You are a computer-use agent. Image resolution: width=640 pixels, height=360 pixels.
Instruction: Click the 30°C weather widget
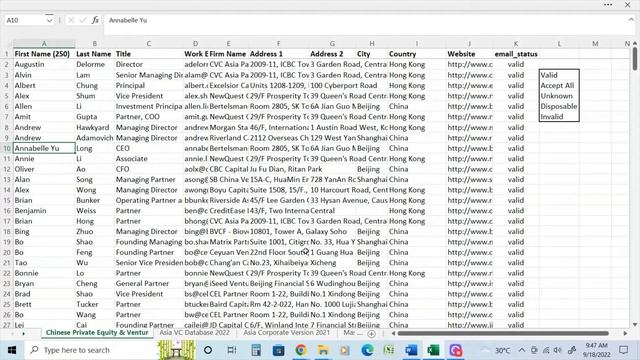coord(496,350)
